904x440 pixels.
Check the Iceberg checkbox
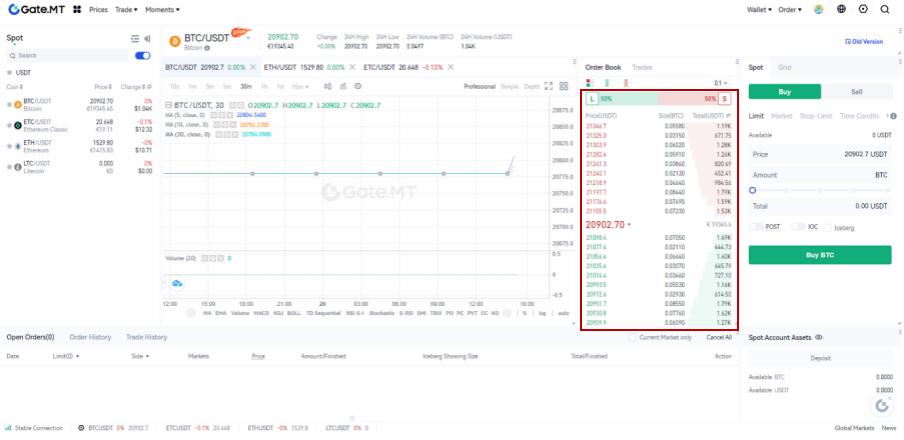pyautogui.click(x=827, y=227)
